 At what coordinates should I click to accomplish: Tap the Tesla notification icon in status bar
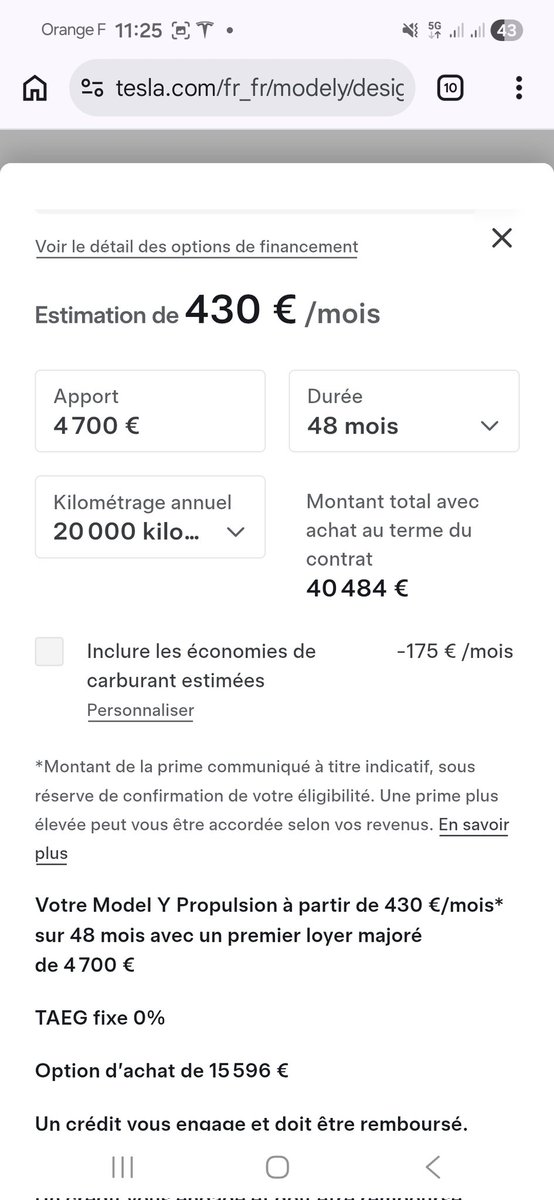pos(205,31)
